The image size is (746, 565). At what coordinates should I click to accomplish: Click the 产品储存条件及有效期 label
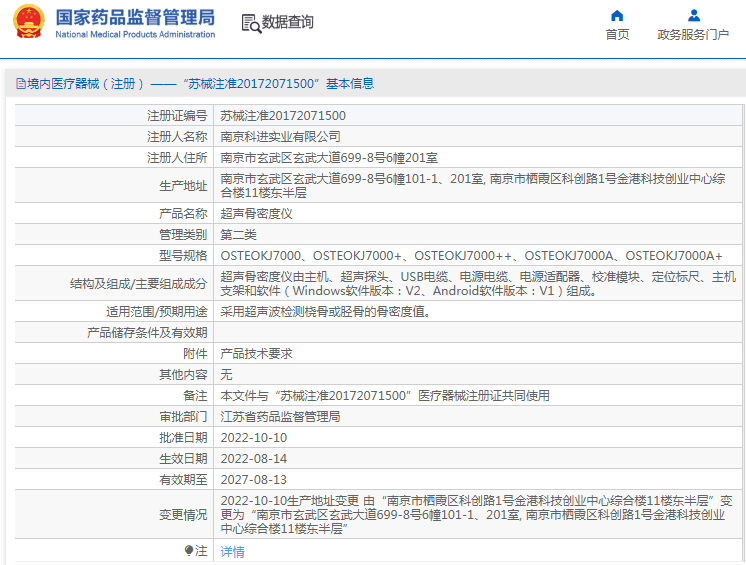[x=147, y=332]
